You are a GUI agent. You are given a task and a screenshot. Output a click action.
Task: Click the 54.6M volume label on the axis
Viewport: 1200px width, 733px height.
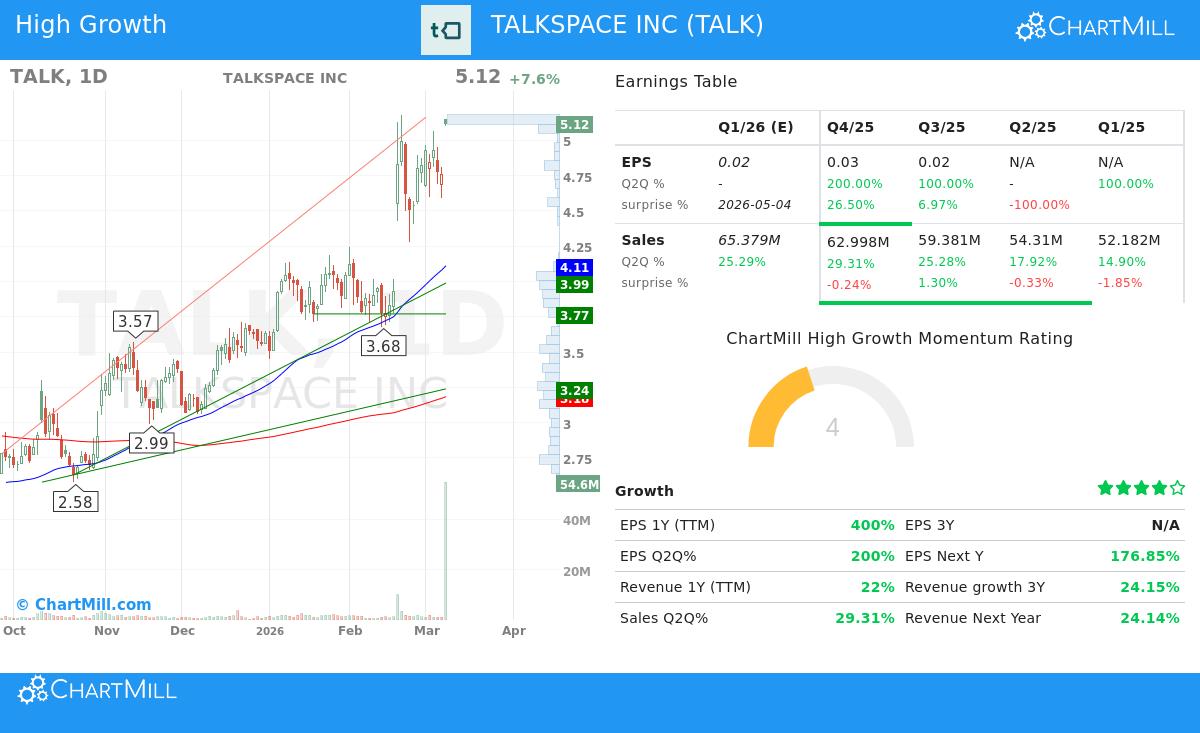[578, 484]
